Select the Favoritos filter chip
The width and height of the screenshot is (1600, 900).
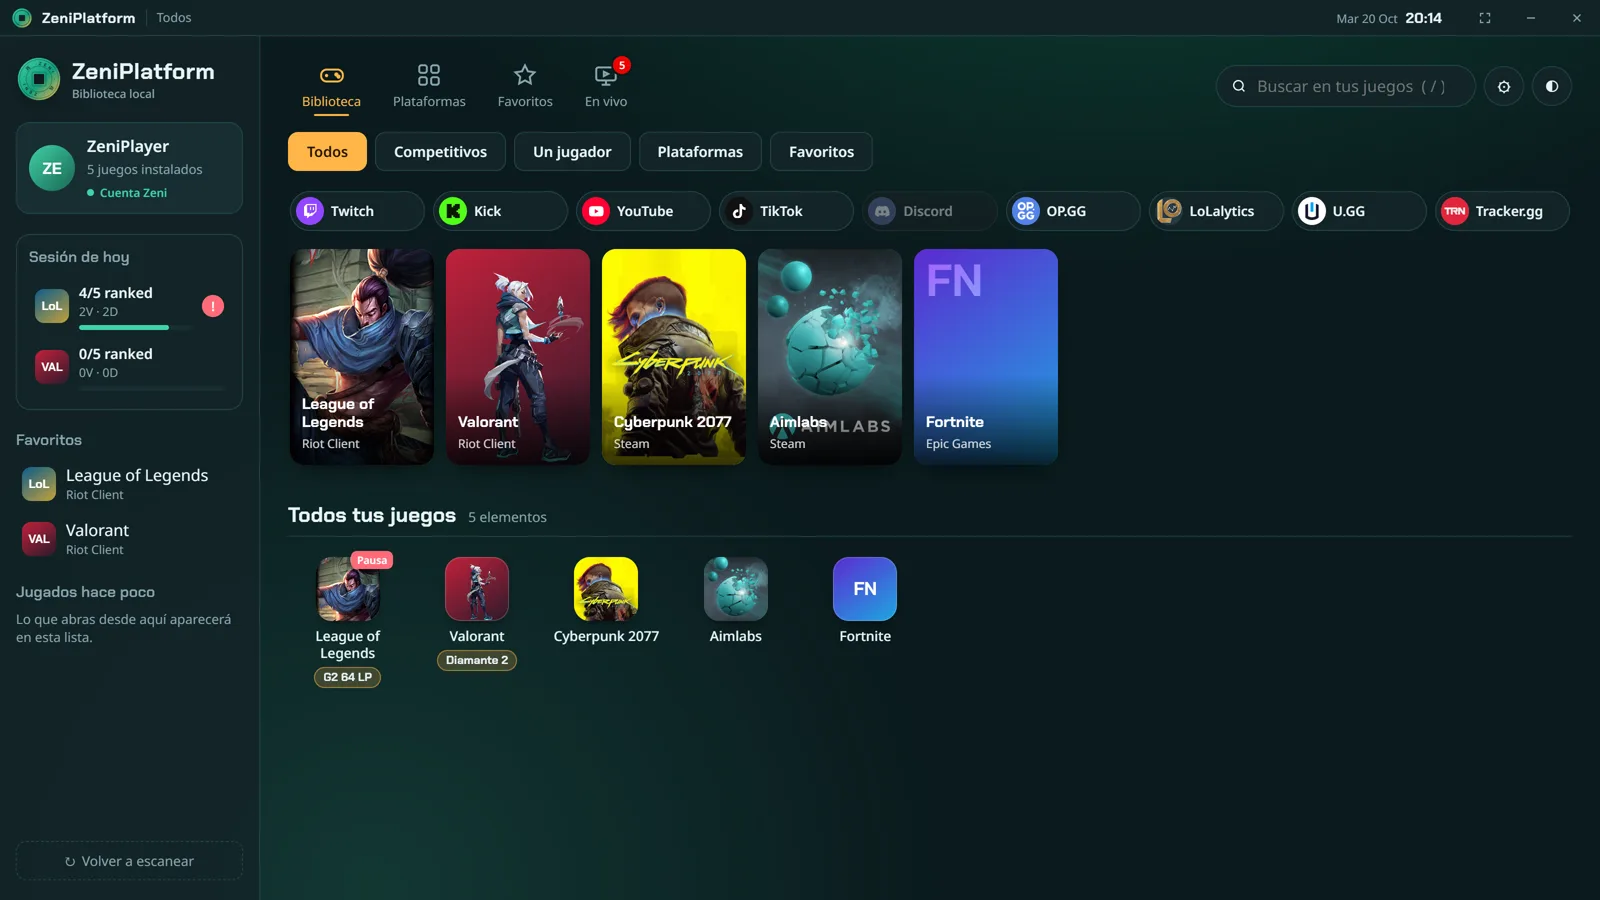(821, 152)
